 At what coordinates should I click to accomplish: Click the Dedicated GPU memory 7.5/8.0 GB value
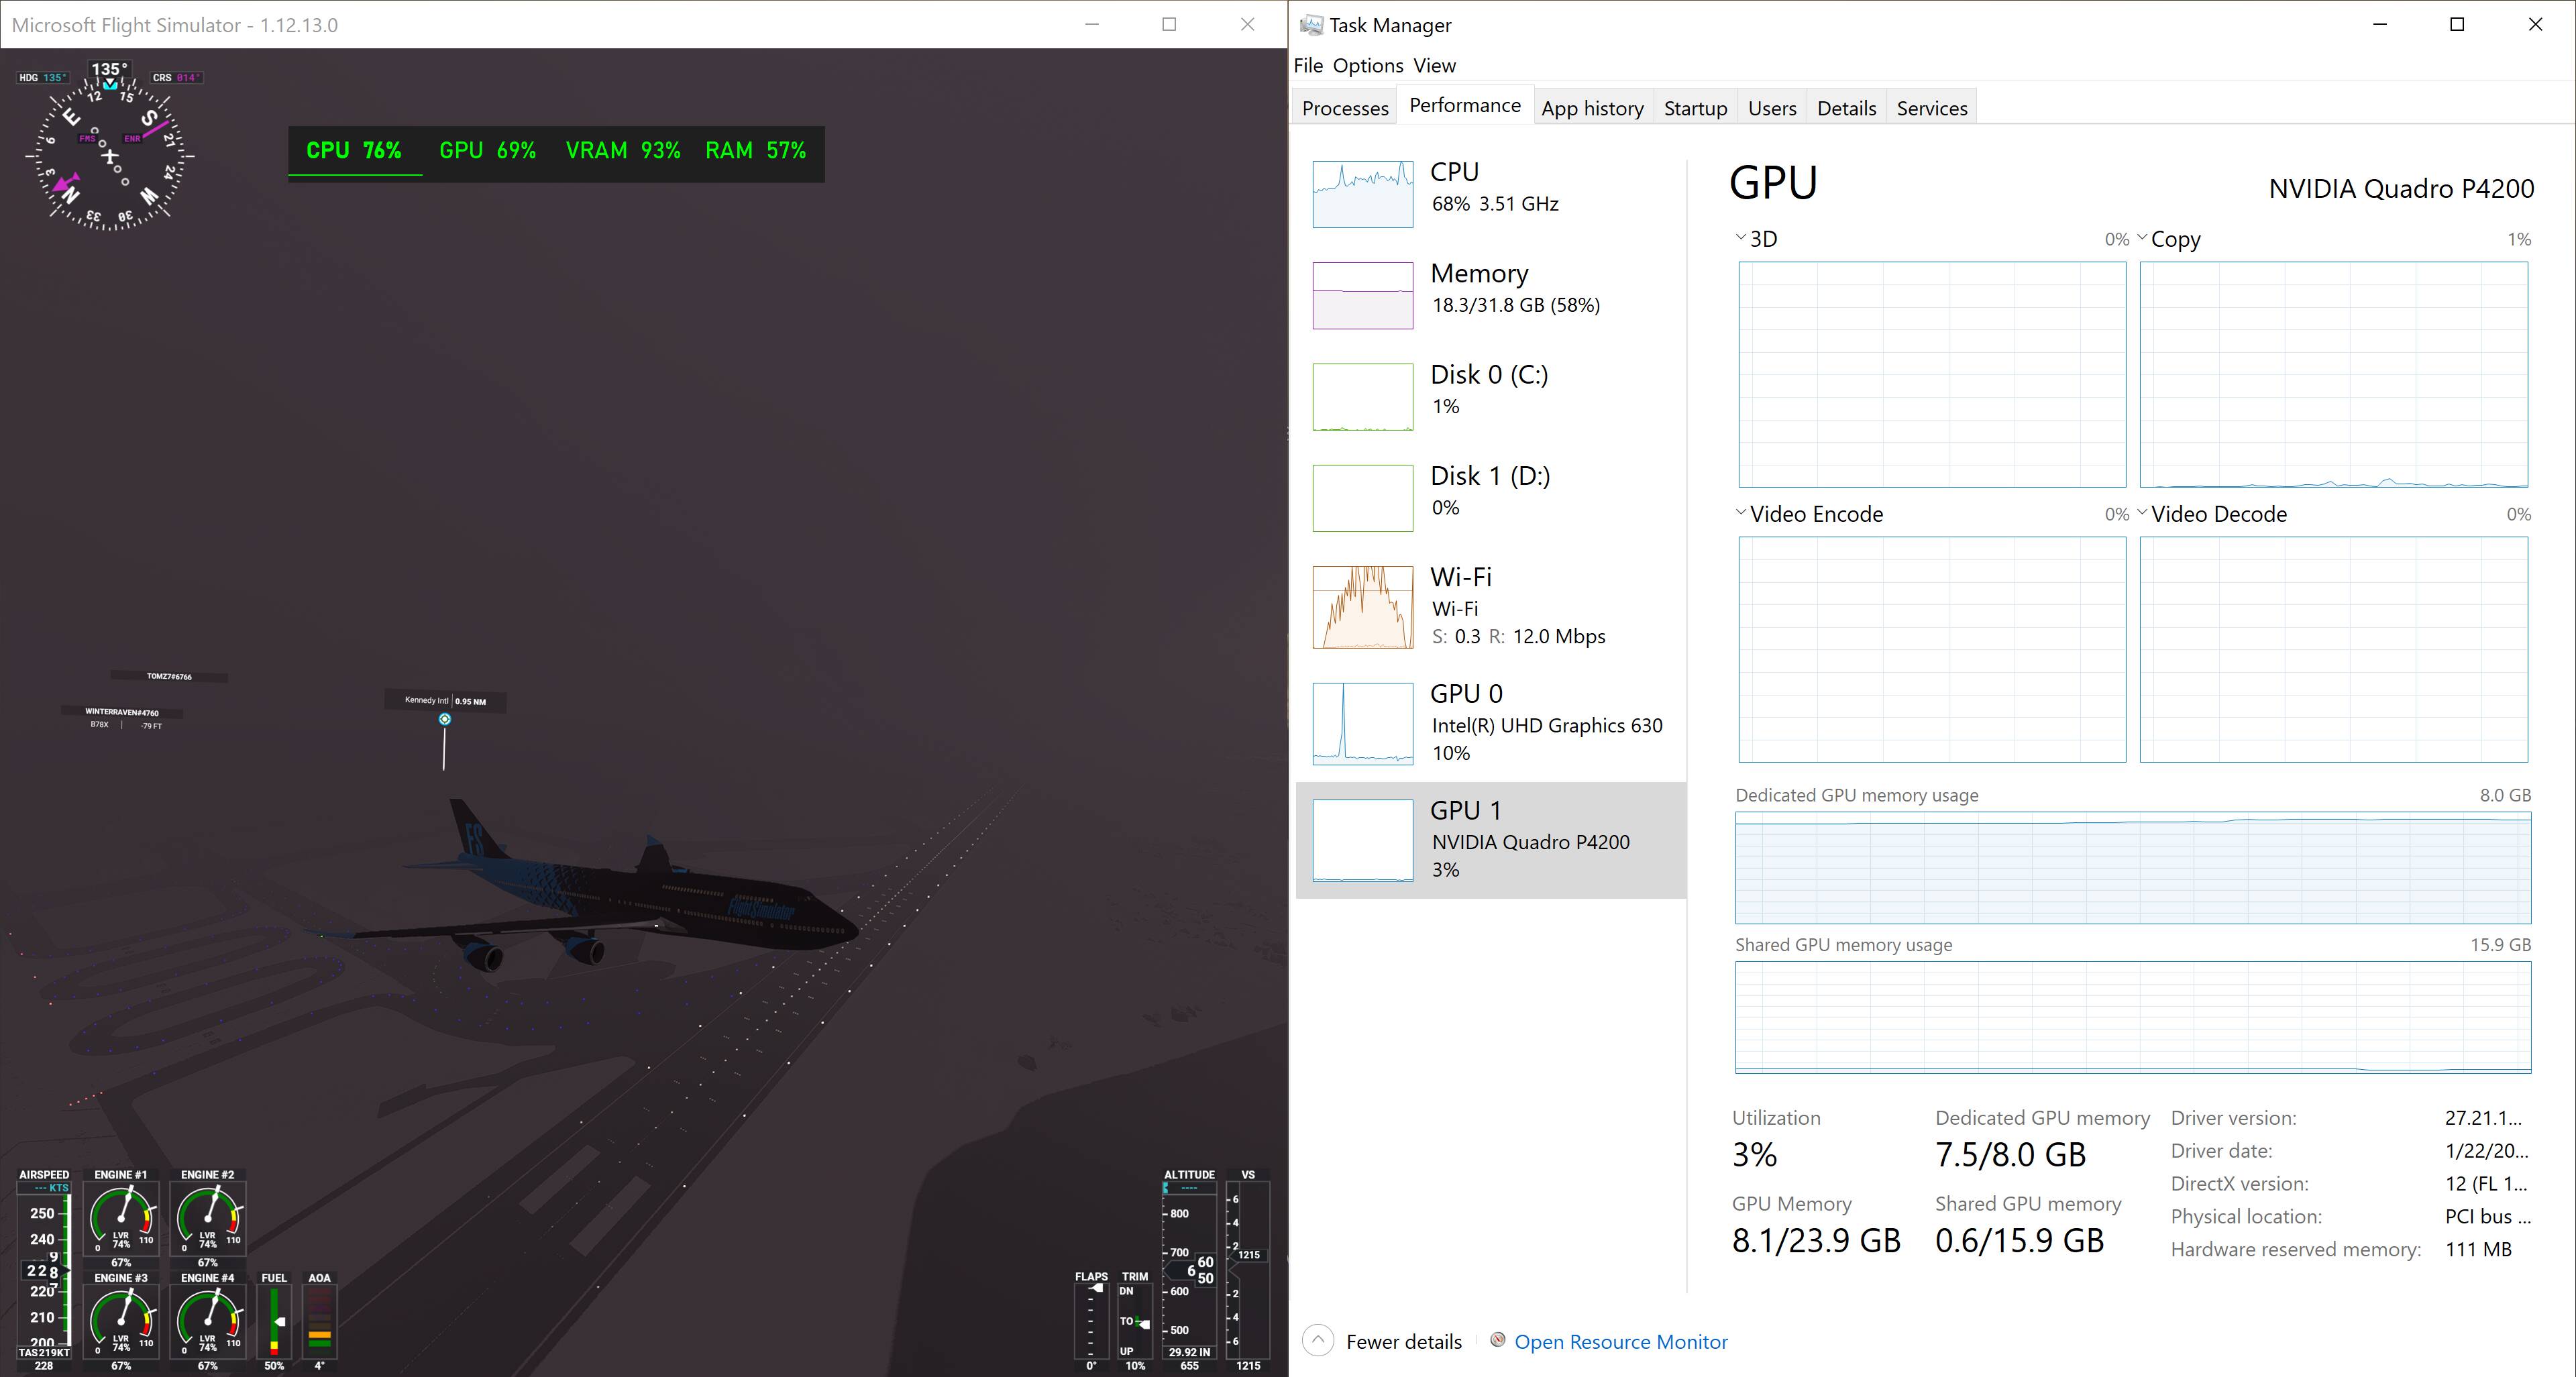point(2011,1155)
